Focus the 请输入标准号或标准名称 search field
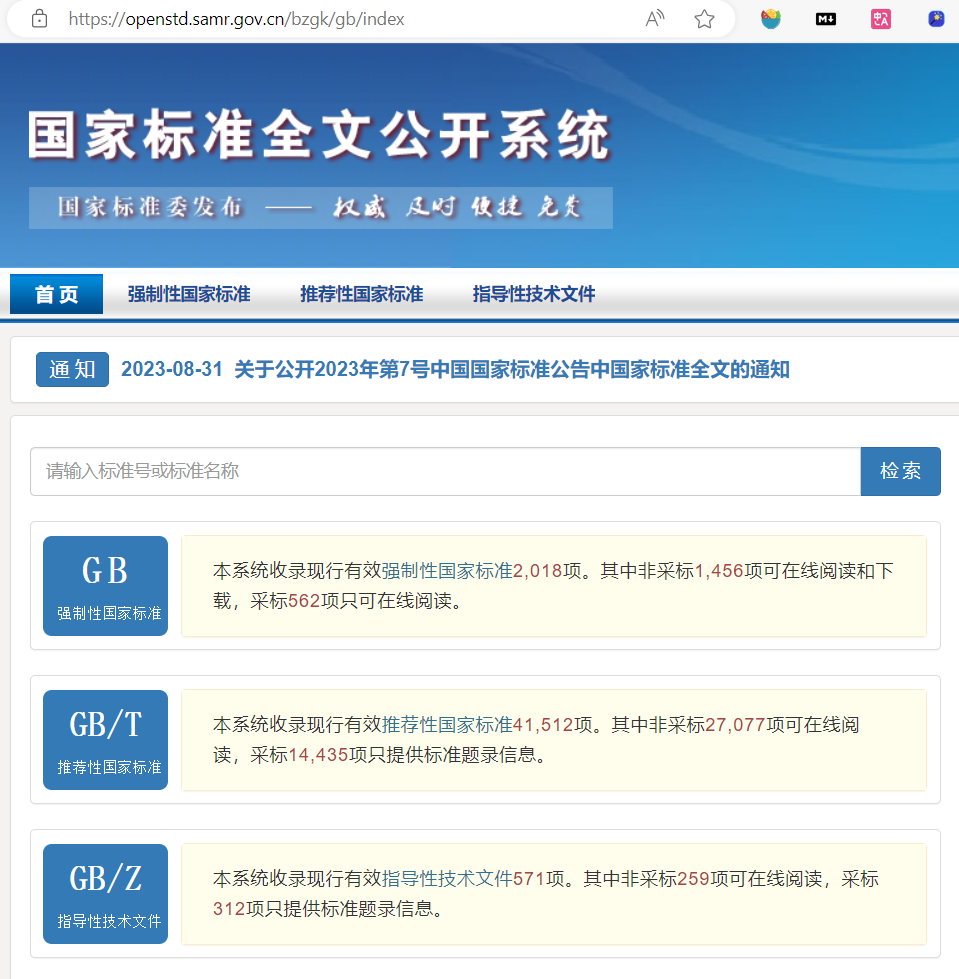Image resolution: width=959 pixels, height=979 pixels. tap(445, 471)
